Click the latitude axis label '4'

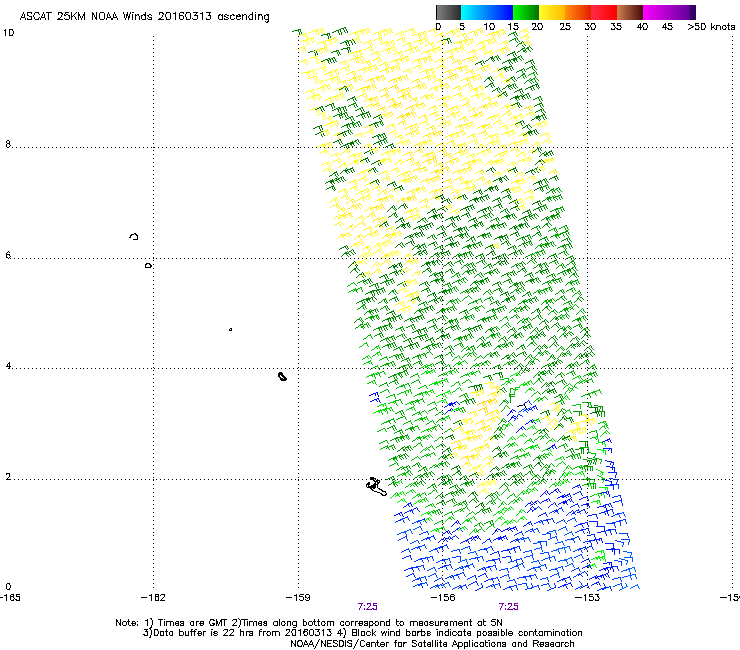point(8,366)
